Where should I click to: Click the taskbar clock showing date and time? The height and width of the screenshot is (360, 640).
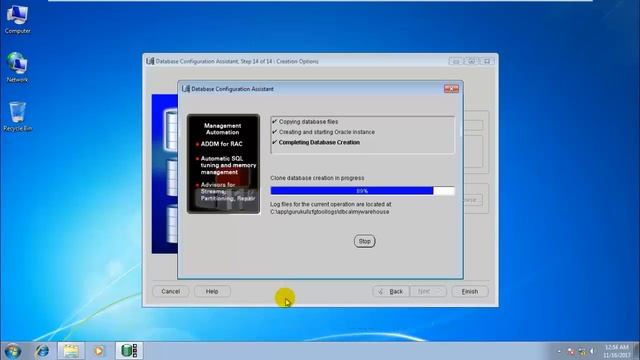click(x=617, y=351)
